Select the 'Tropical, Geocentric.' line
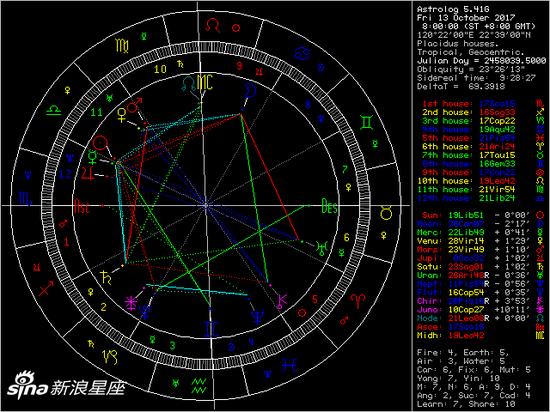 click(471, 52)
